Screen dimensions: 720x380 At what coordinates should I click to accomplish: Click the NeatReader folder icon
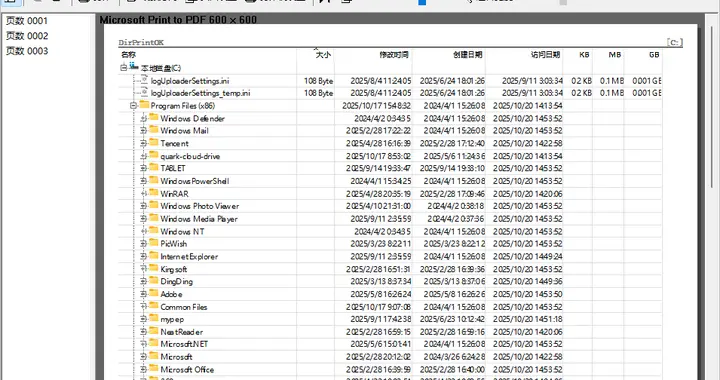154,331
